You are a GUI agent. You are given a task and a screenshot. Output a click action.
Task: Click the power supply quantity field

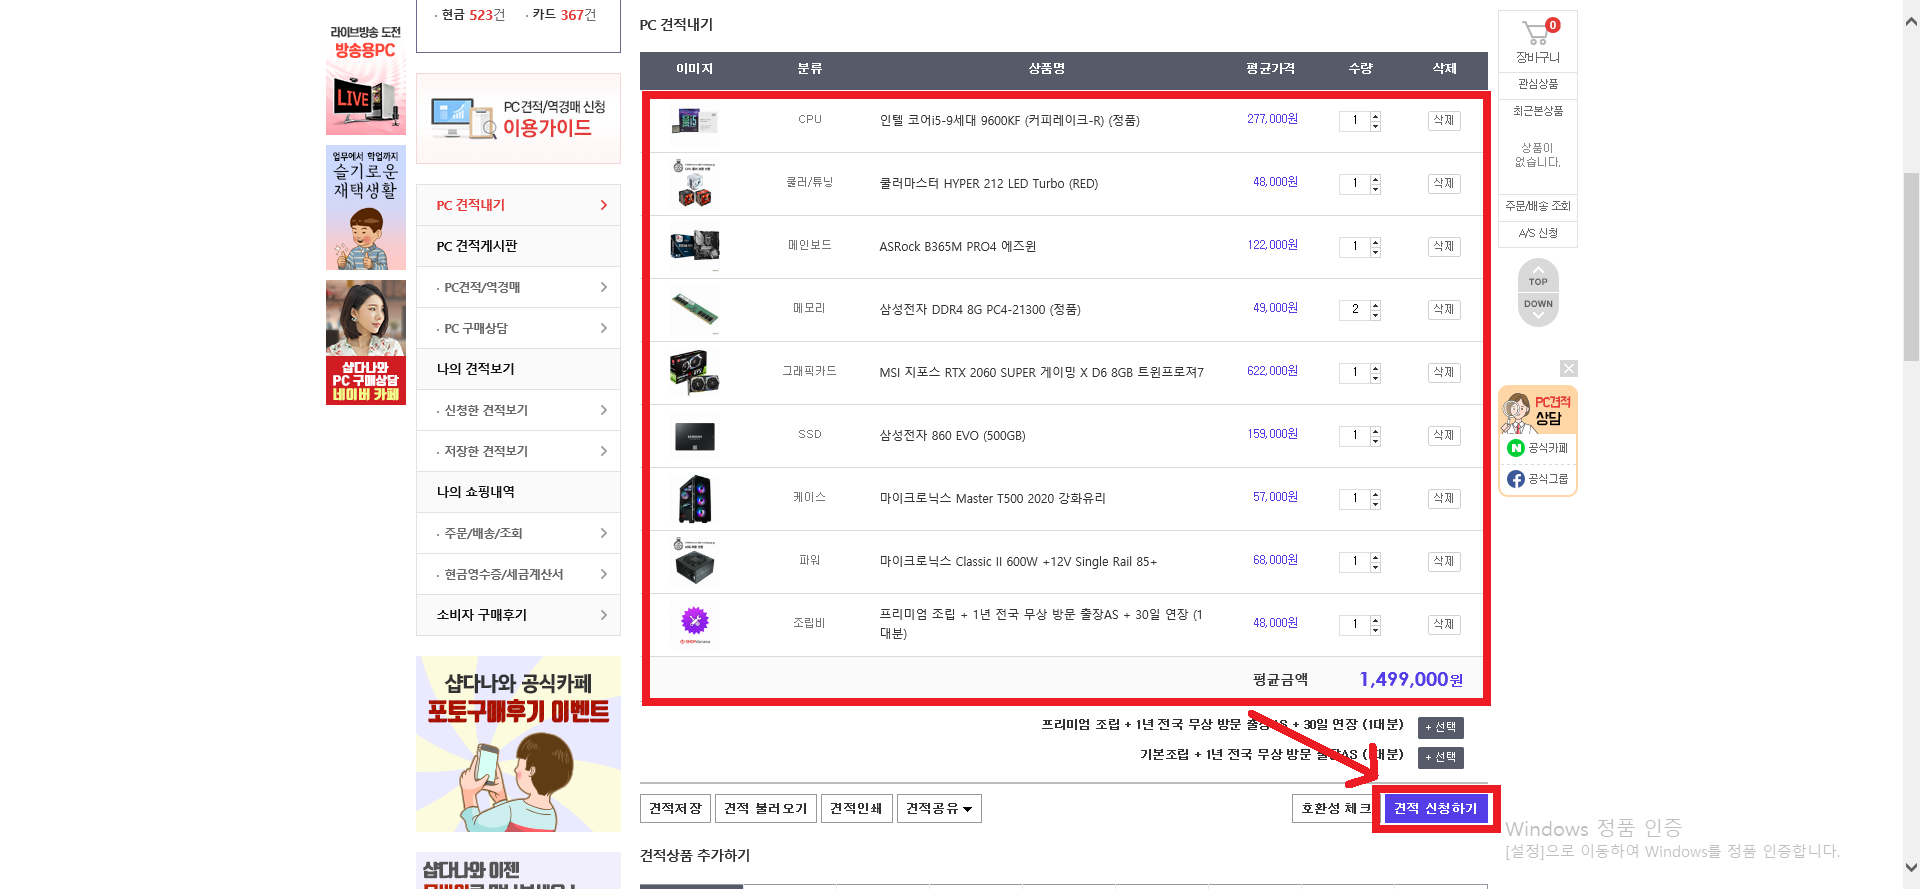[1355, 562]
